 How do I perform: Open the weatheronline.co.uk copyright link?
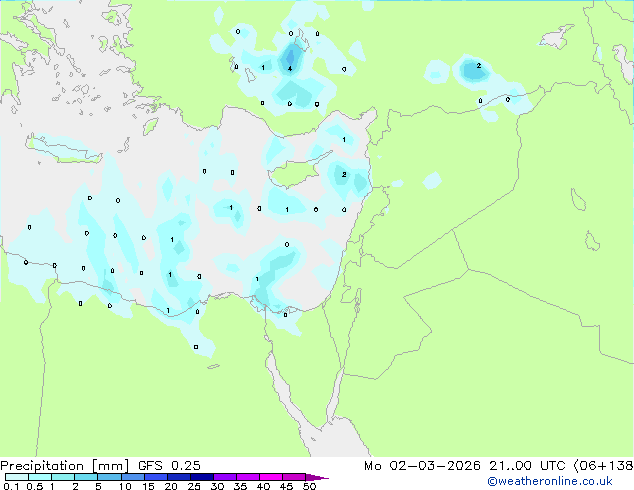(x=550, y=481)
